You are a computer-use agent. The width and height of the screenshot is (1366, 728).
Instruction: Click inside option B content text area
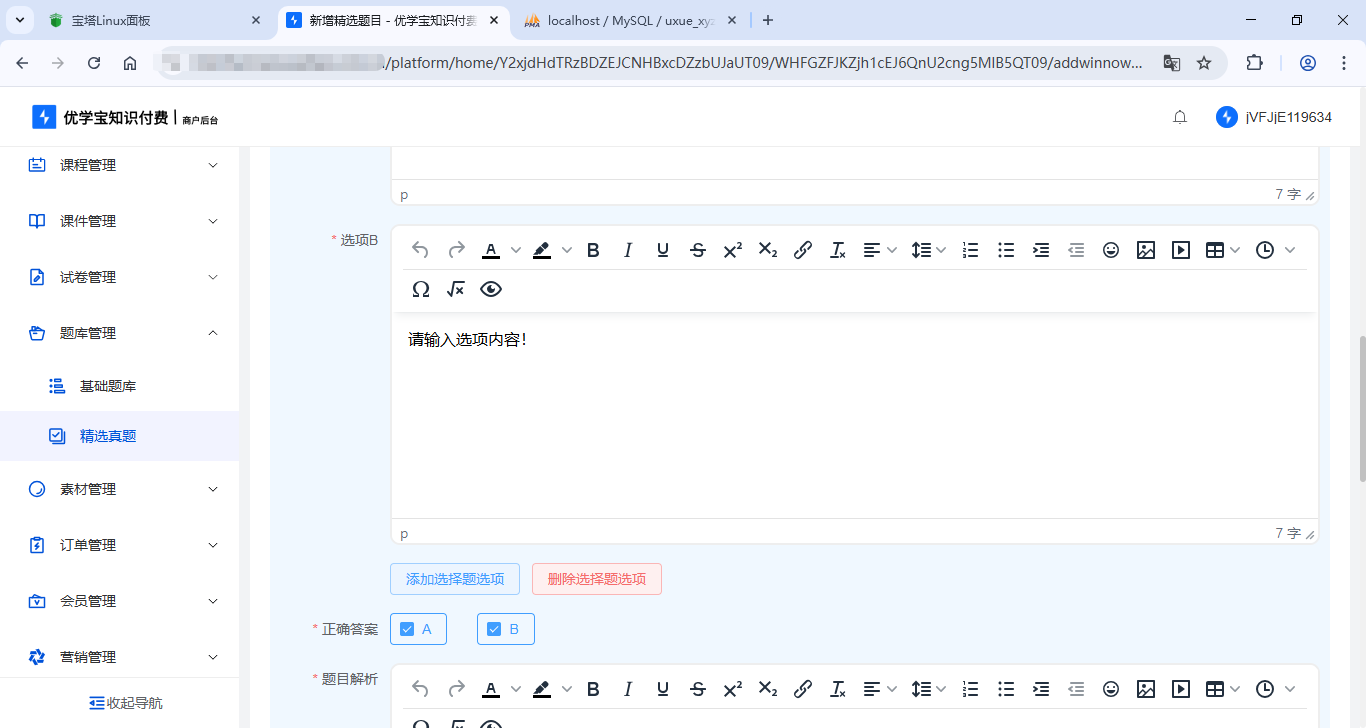(x=854, y=420)
